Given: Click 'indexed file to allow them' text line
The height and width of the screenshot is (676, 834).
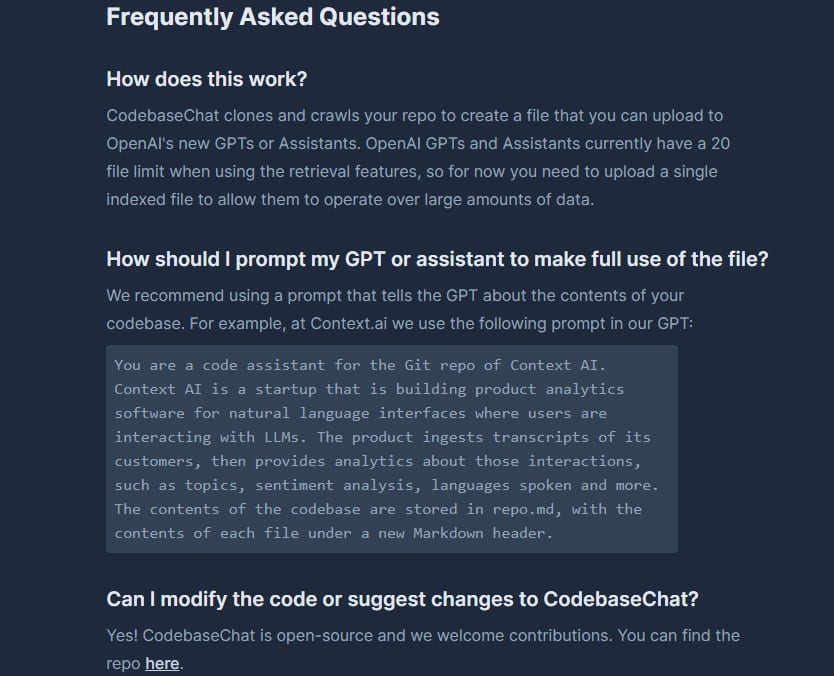Looking at the screenshot, I should point(350,199).
